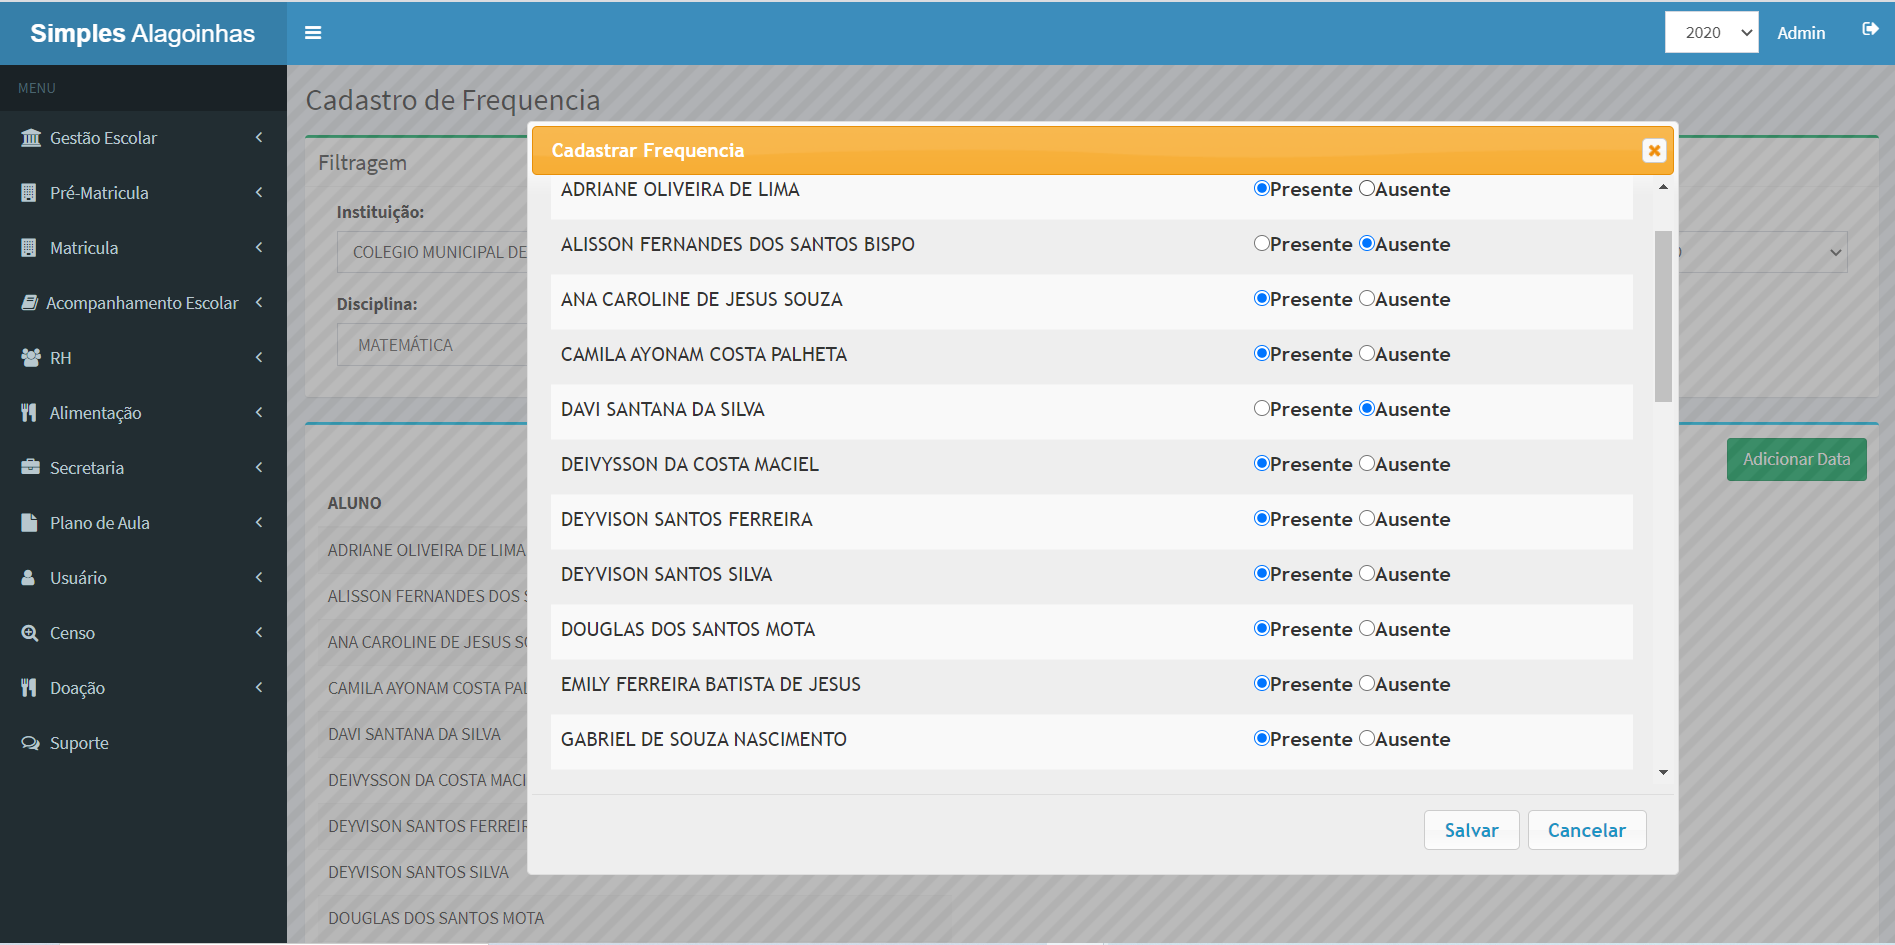Image resolution: width=1895 pixels, height=945 pixels.
Task: Select Ausente for Douglas dos Santos Mota
Action: [1367, 629]
